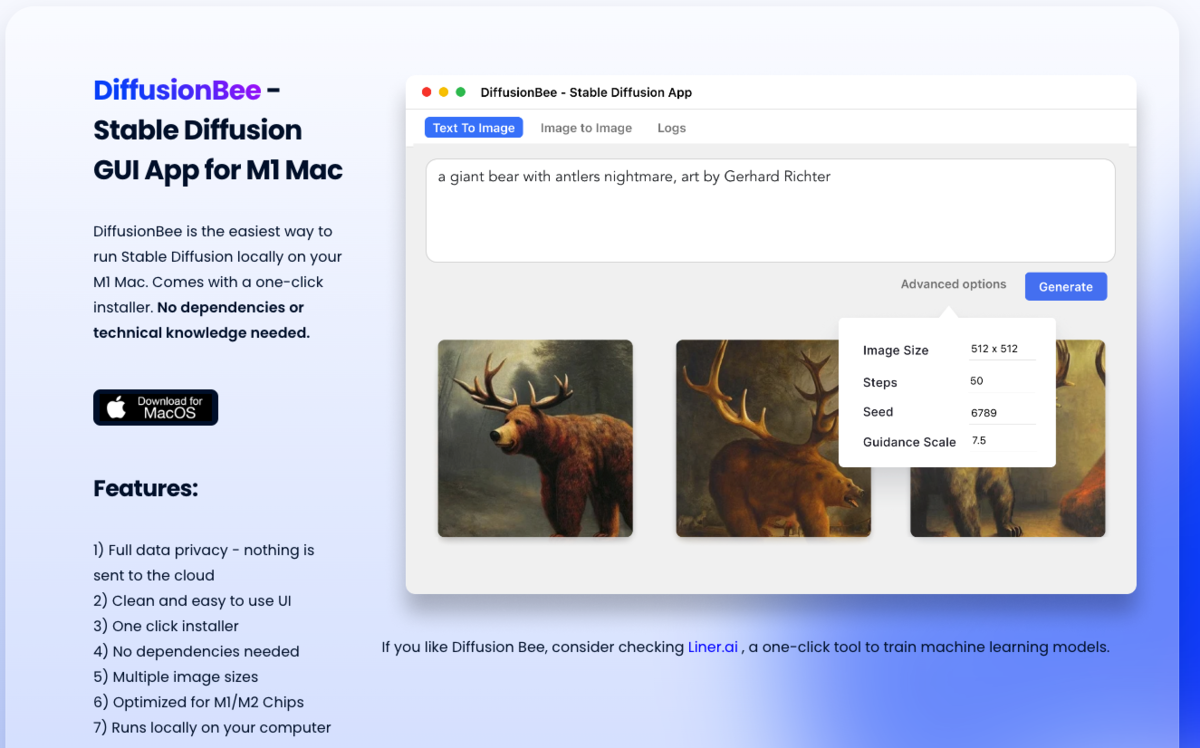
Task: Click the window title DiffusionBee - Stable Diffusion App
Action: (586, 92)
